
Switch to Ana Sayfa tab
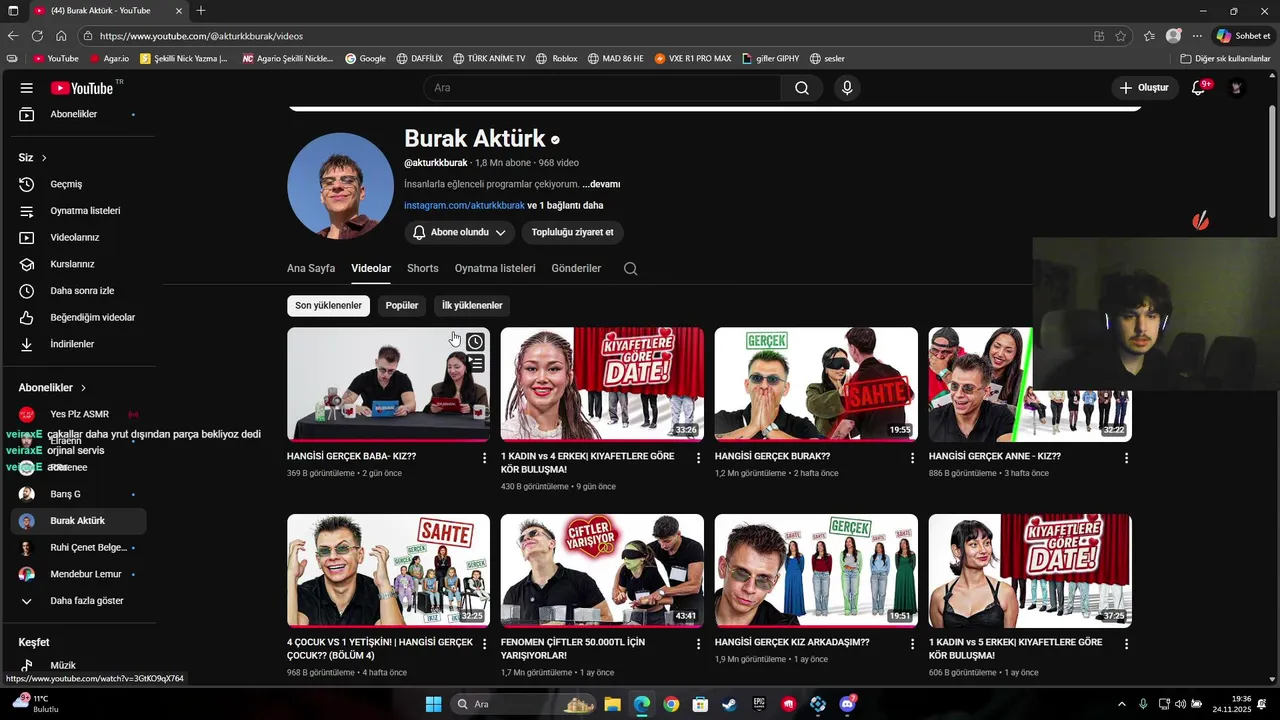pos(311,268)
